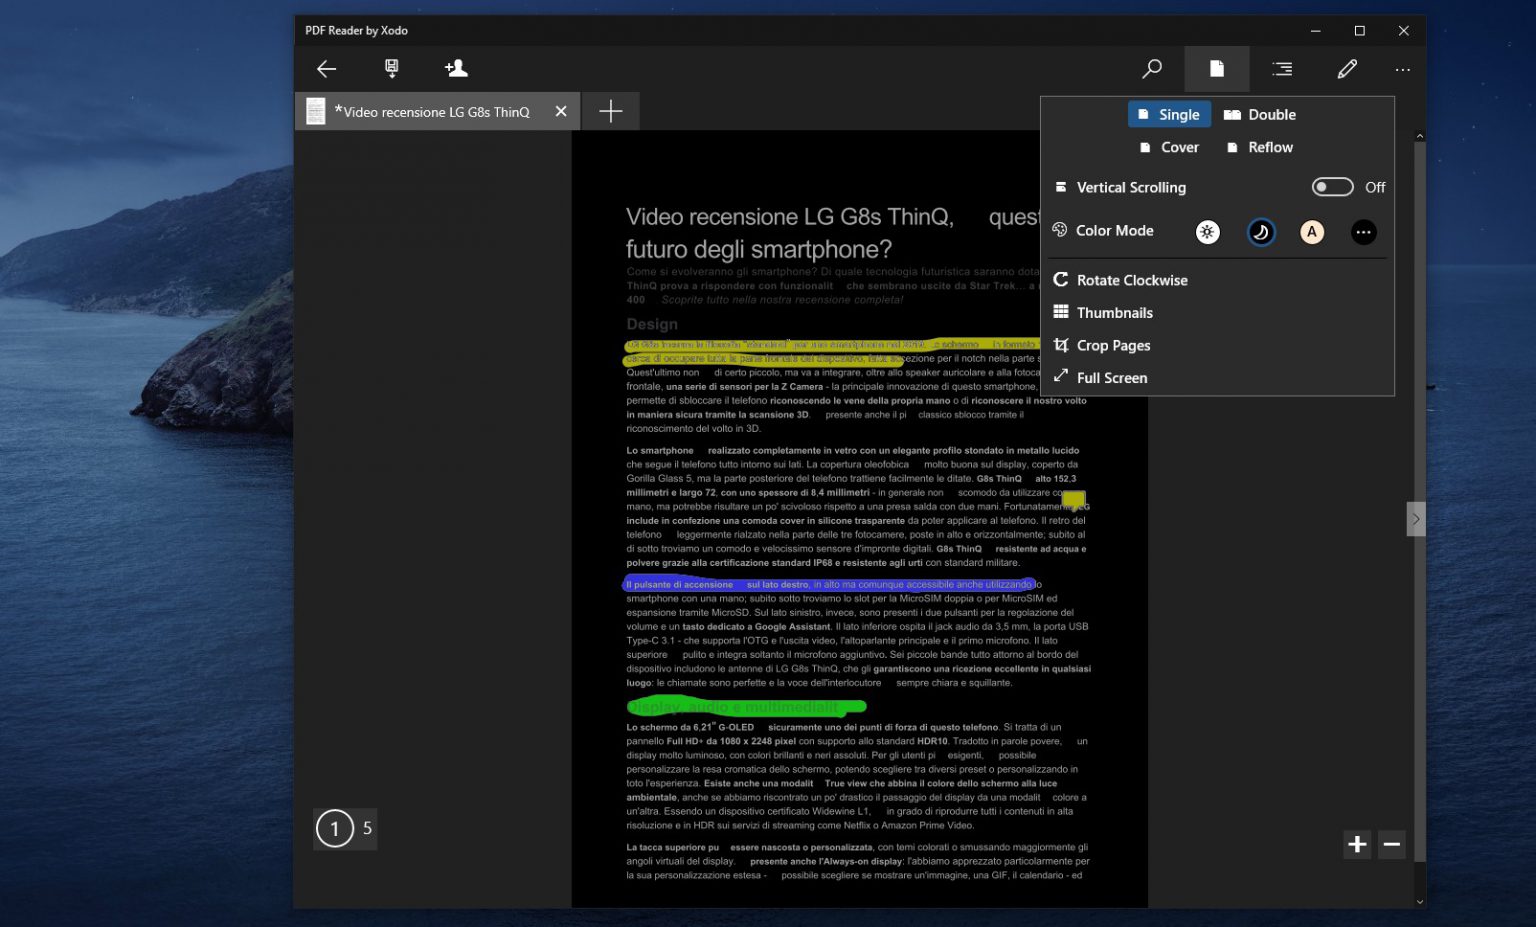Screen dimensions: 1536x927
Task: Click the Thumbnails grid icon
Action: (x=1060, y=312)
